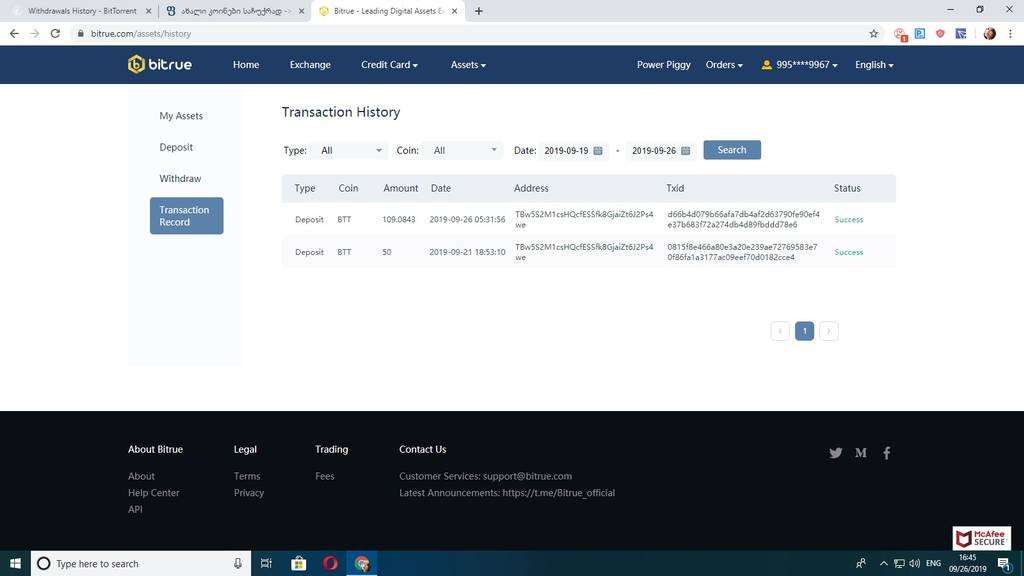This screenshot has height=576, width=1024.
Task: Click the Windows search box
Action: tap(141, 563)
